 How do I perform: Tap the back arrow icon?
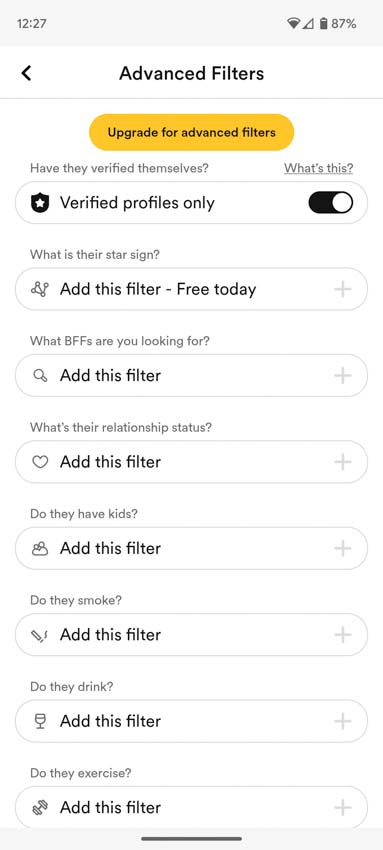26,73
